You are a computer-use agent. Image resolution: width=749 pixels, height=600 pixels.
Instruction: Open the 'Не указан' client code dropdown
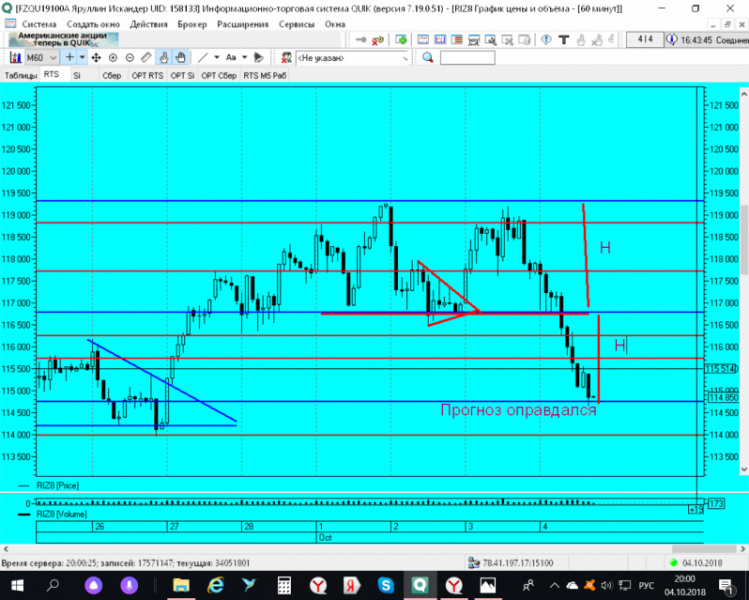[x=353, y=58]
